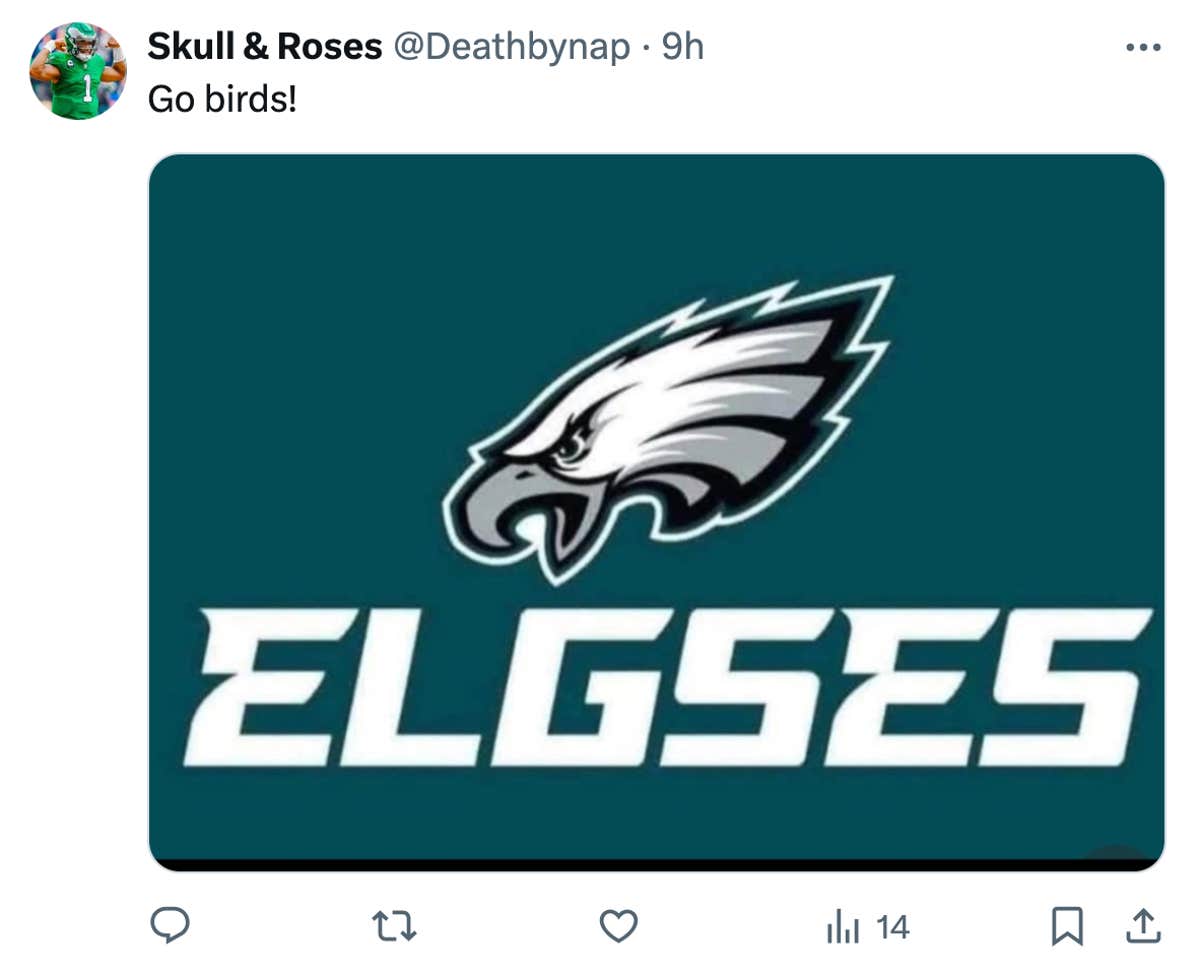Reply to the post via speech bubble icon
This screenshot has height=971, width=1200.
(172, 927)
